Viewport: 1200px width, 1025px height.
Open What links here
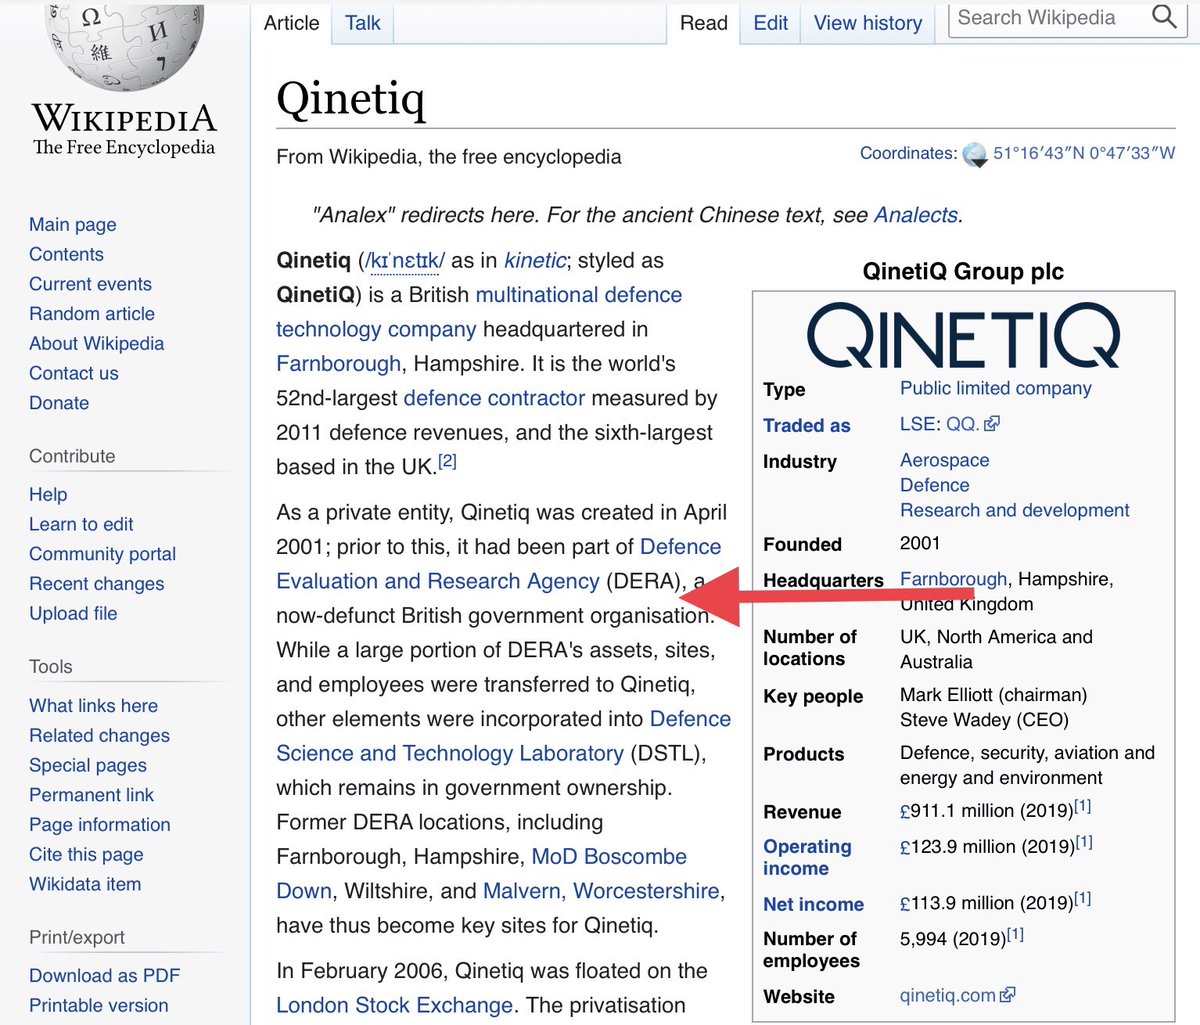93,705
